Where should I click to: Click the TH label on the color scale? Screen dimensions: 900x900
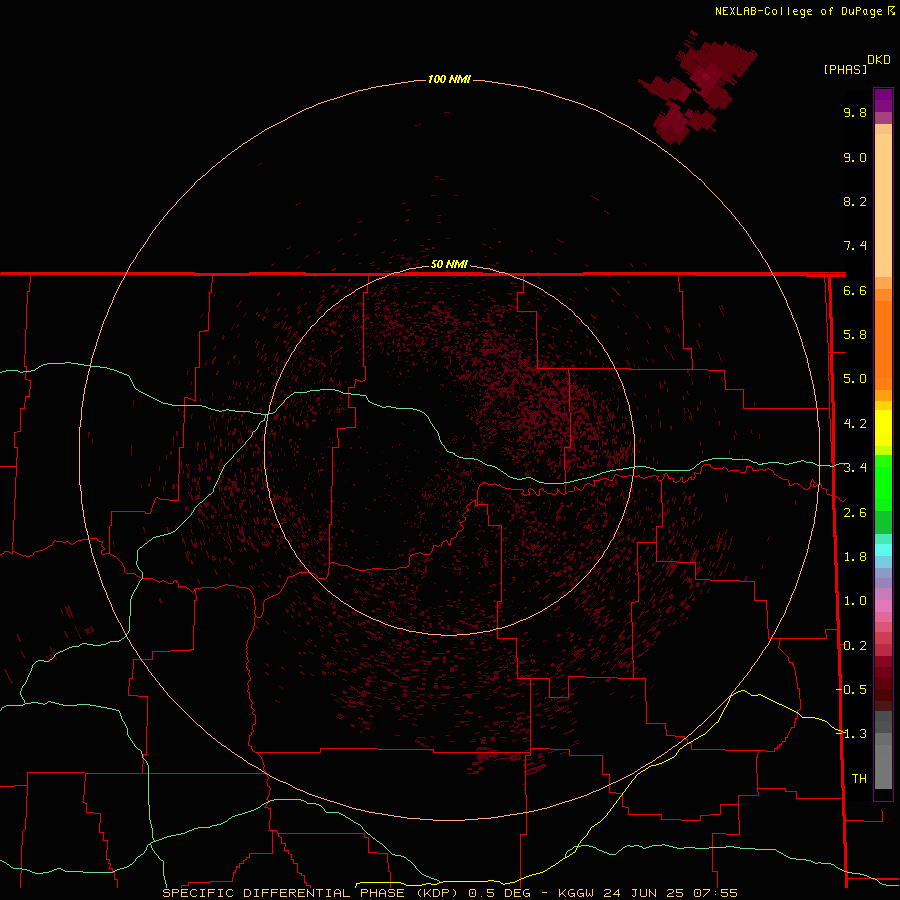(x=859, y=778)
